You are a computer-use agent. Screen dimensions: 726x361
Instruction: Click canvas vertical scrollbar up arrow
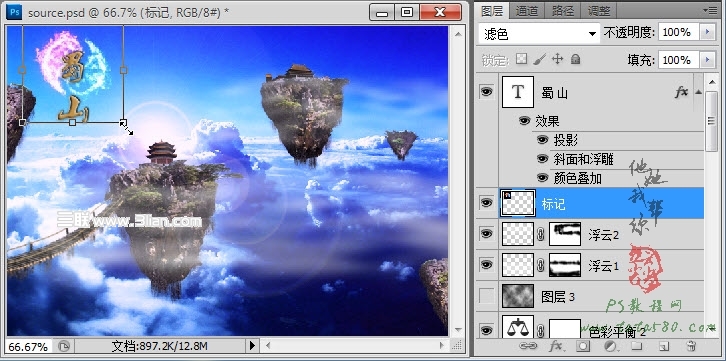[x=457, y=33]
